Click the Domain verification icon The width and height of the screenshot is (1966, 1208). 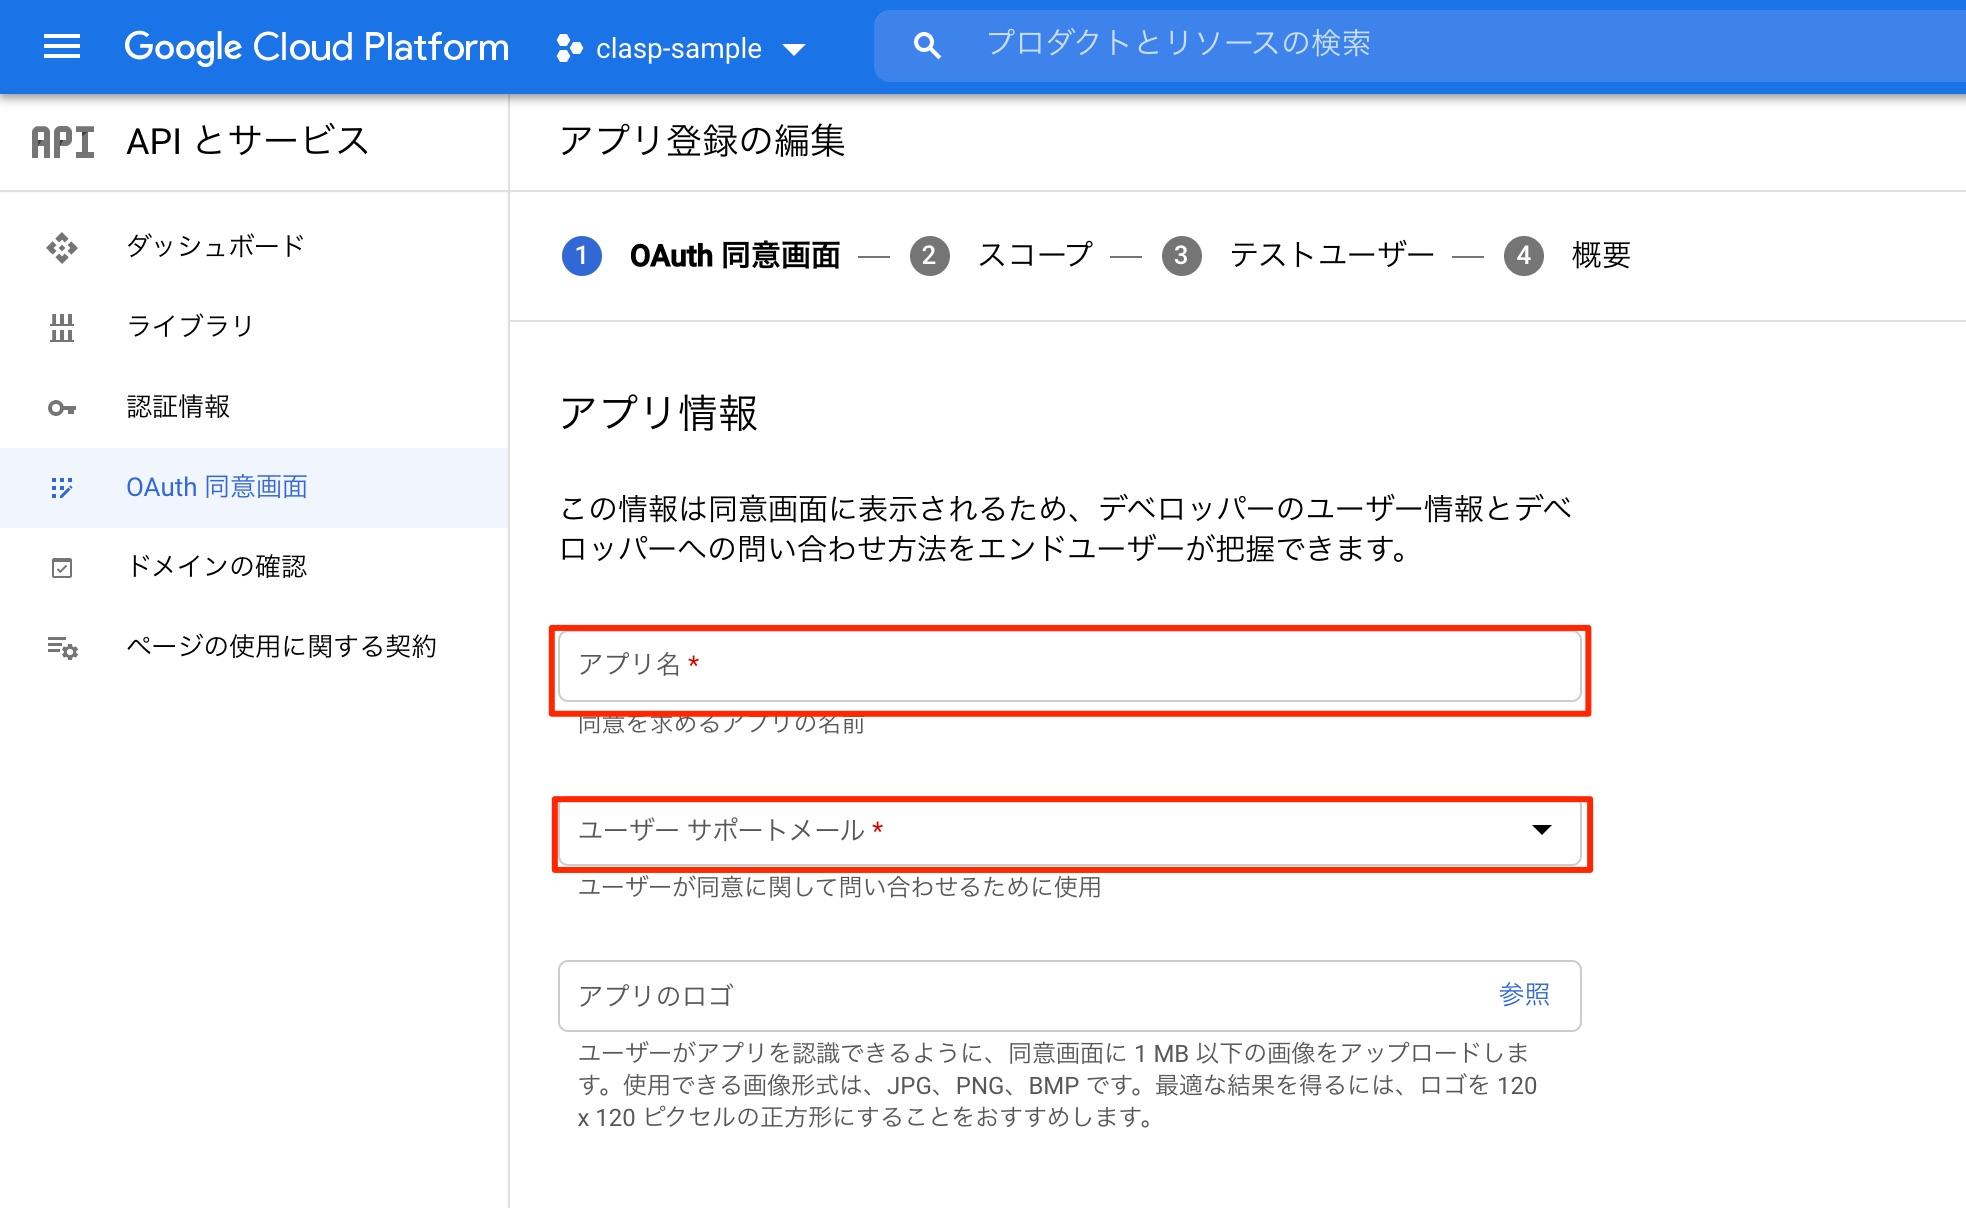62,565
